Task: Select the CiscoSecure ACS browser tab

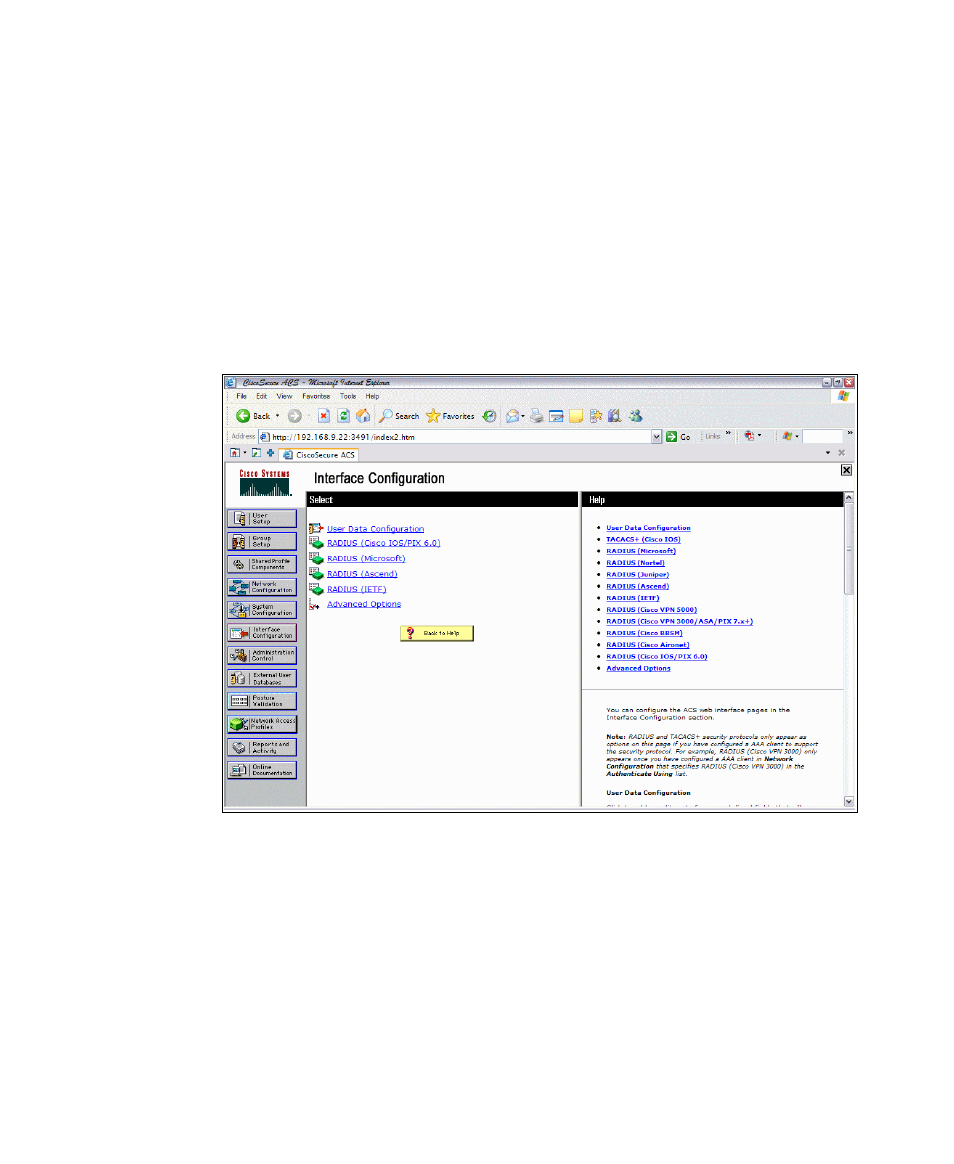Action: coord(319,454)
